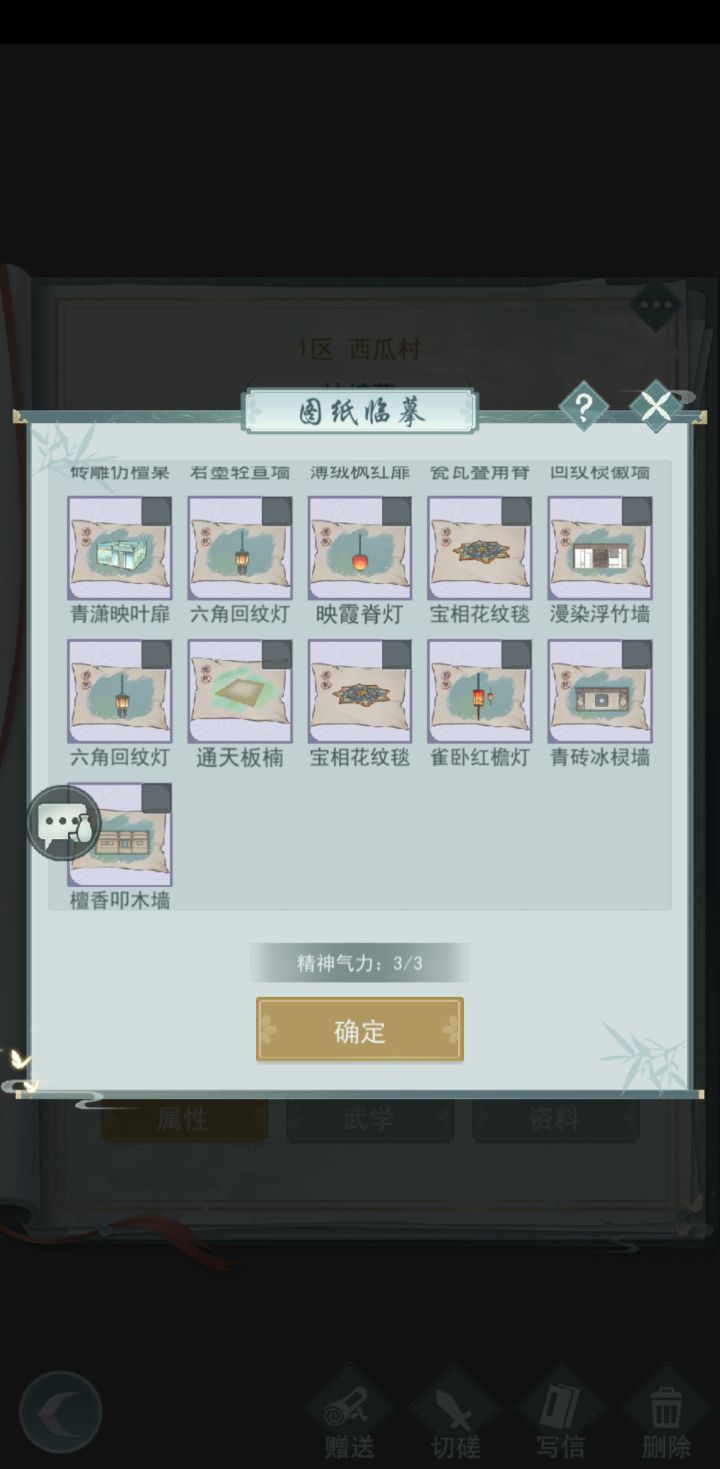
Task: Tap the 赠送 gift icon
Action: (350, 1414)
